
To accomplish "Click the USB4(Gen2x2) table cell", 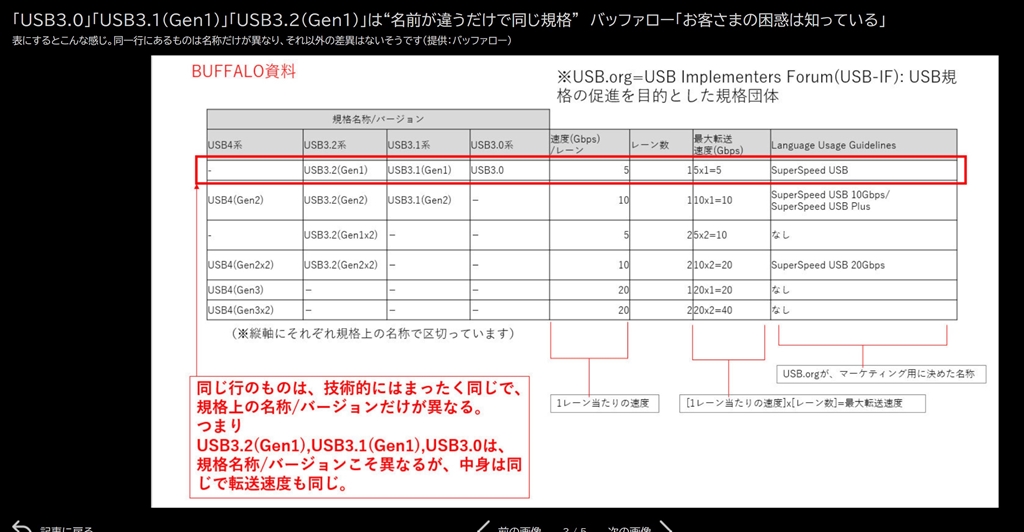I will (255, 265).
